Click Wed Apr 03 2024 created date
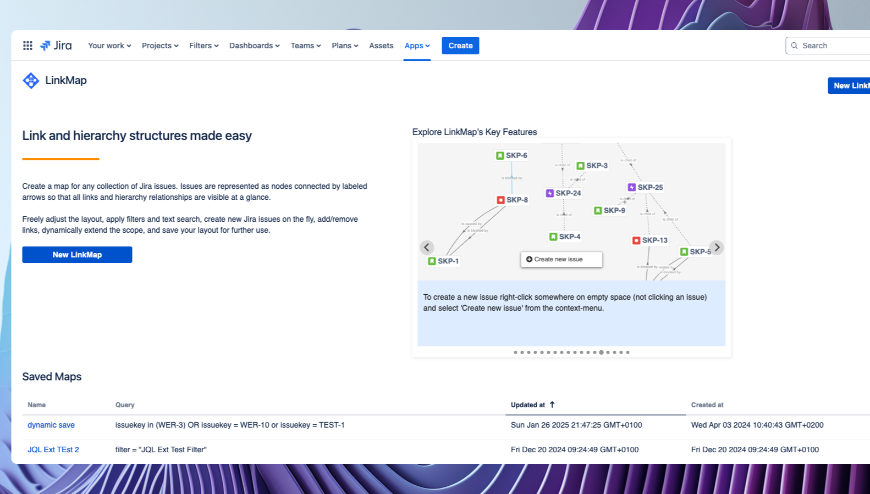870x494 pixels. pyautogui.click(x=757, y=425)
